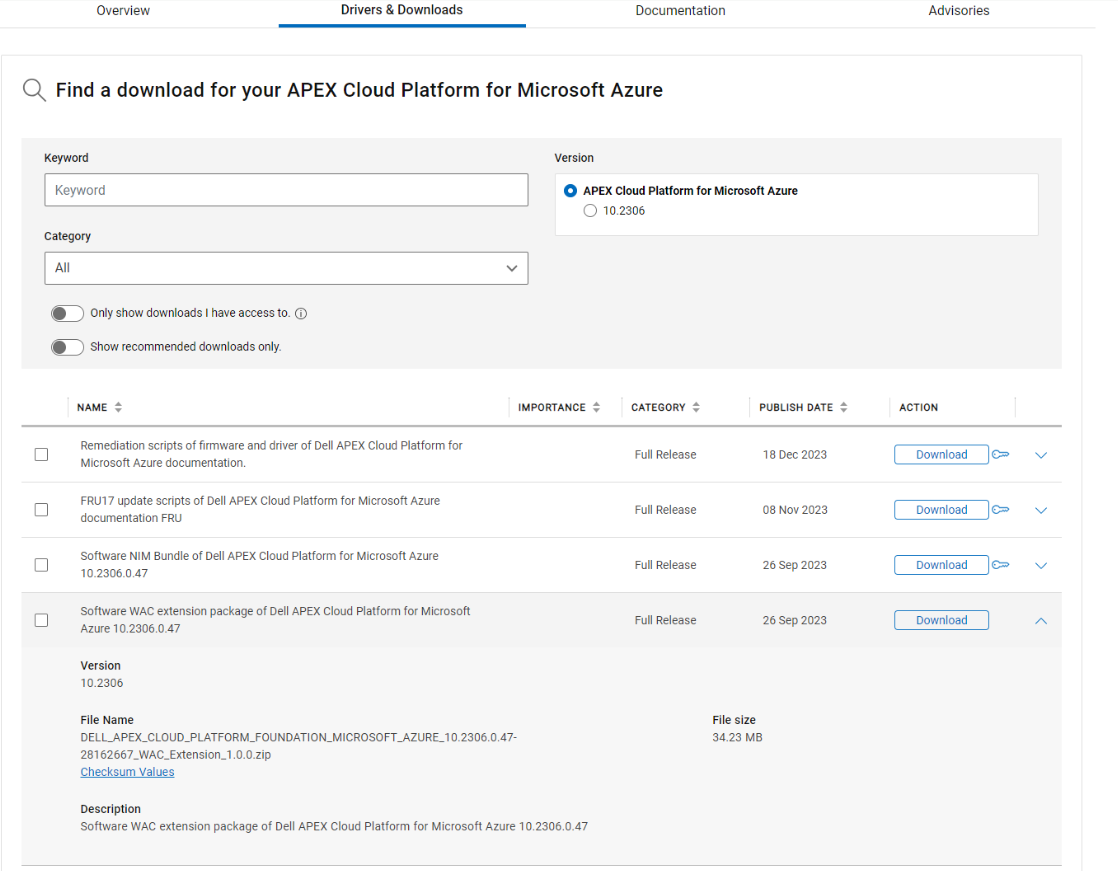Download the Remediation scripts file

pyautogui.click(x=941, y=455)
